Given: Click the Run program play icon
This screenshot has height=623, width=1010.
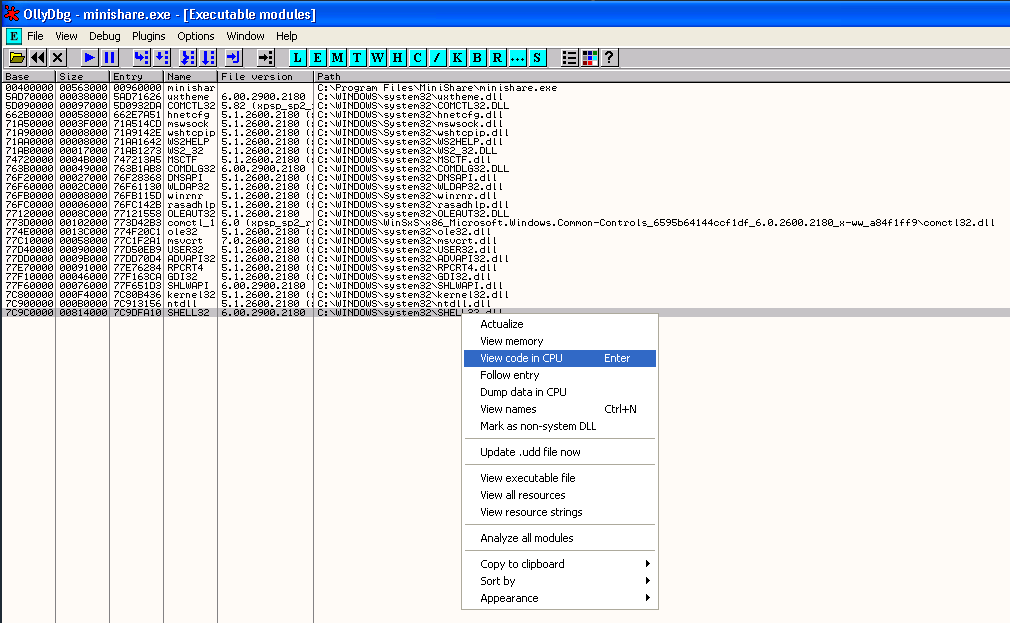Looking at the screenshot, I should pyautogui.click(x=90, y=58).
